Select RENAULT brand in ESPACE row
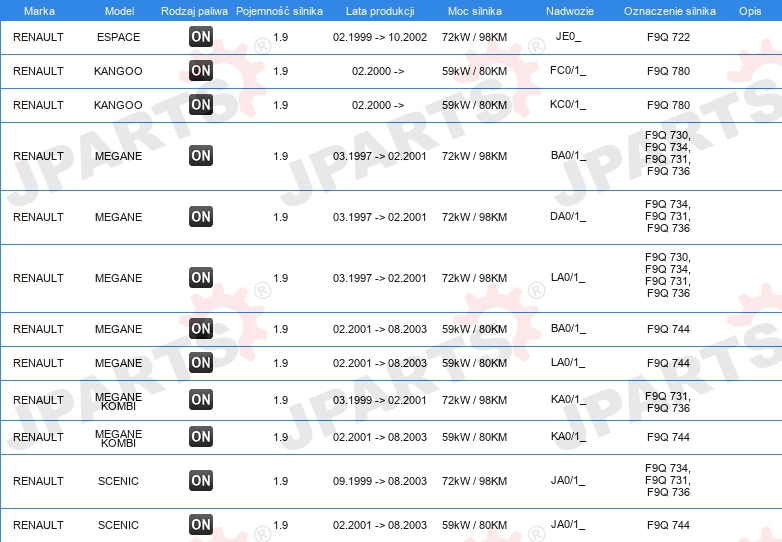Screen dimensions: 782x542 pyautogui.click(x=38, y=37)
